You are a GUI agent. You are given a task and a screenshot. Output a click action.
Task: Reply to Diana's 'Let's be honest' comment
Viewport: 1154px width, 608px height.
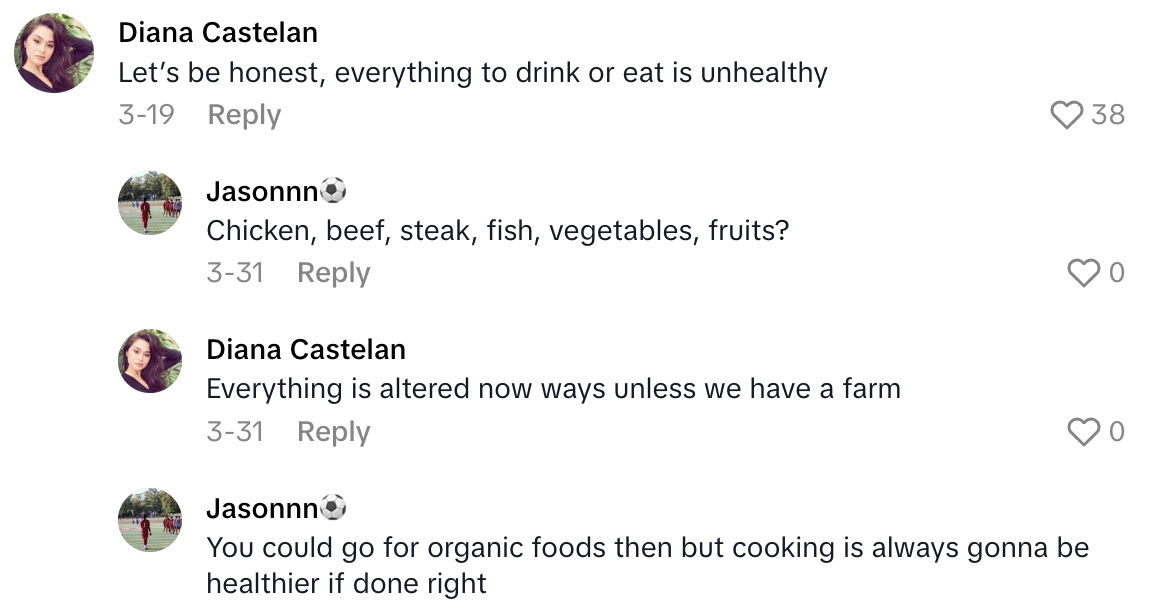[x=244, y=115]
